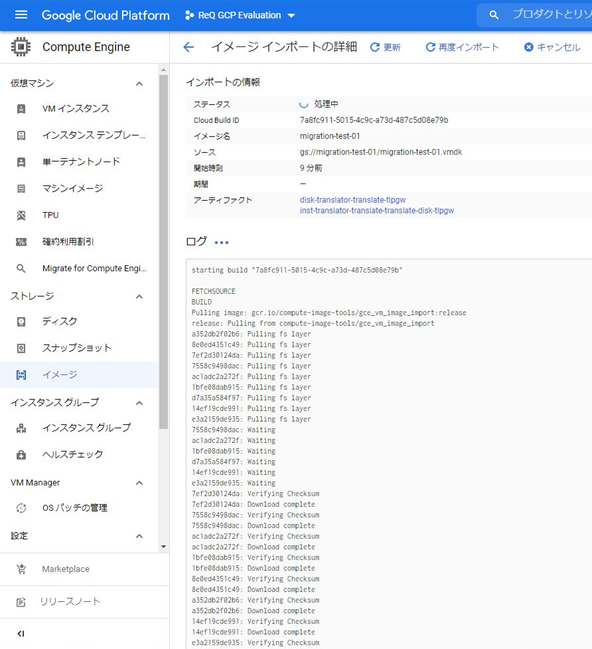592x649 pixels.
Task: Open リリースノート in the sidebar
Action: click(x=70, y=602)
